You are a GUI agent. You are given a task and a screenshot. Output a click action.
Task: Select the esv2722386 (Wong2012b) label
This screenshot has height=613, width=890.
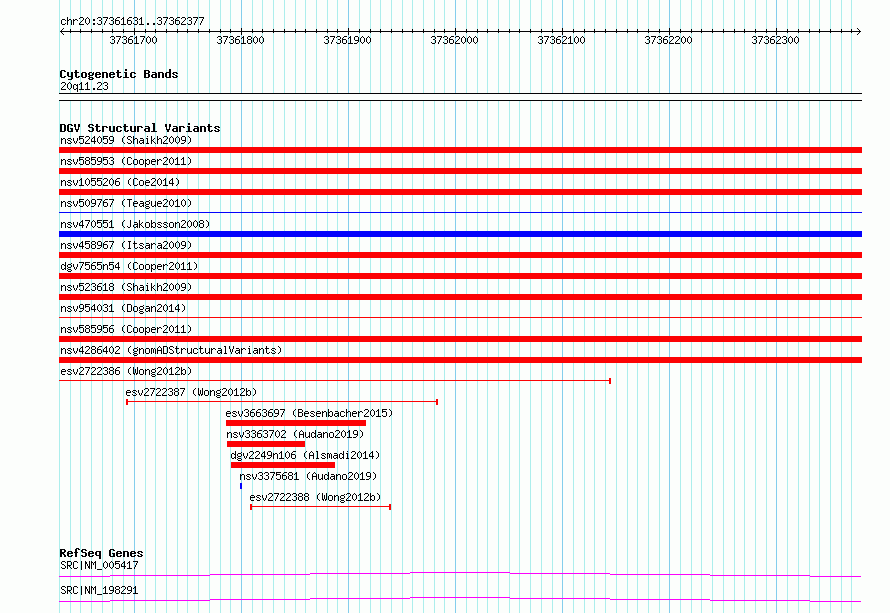pyautogui.click(x=126, y=371)
